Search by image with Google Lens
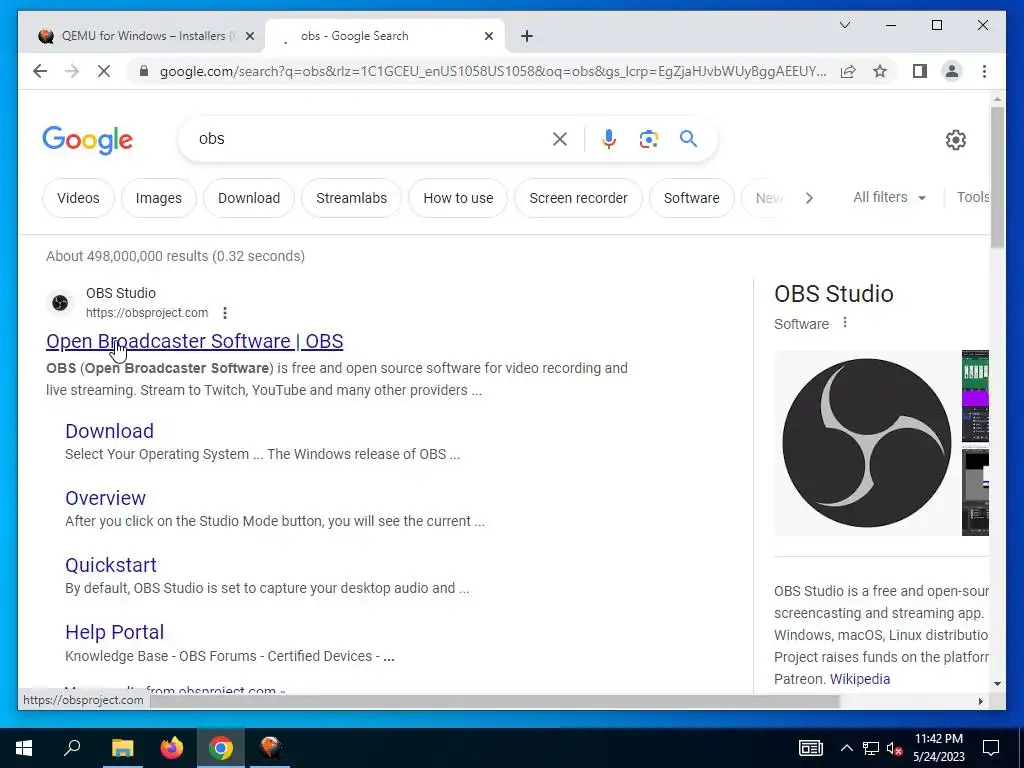This screenshot has width=1024, height=768. coord(648,138)
